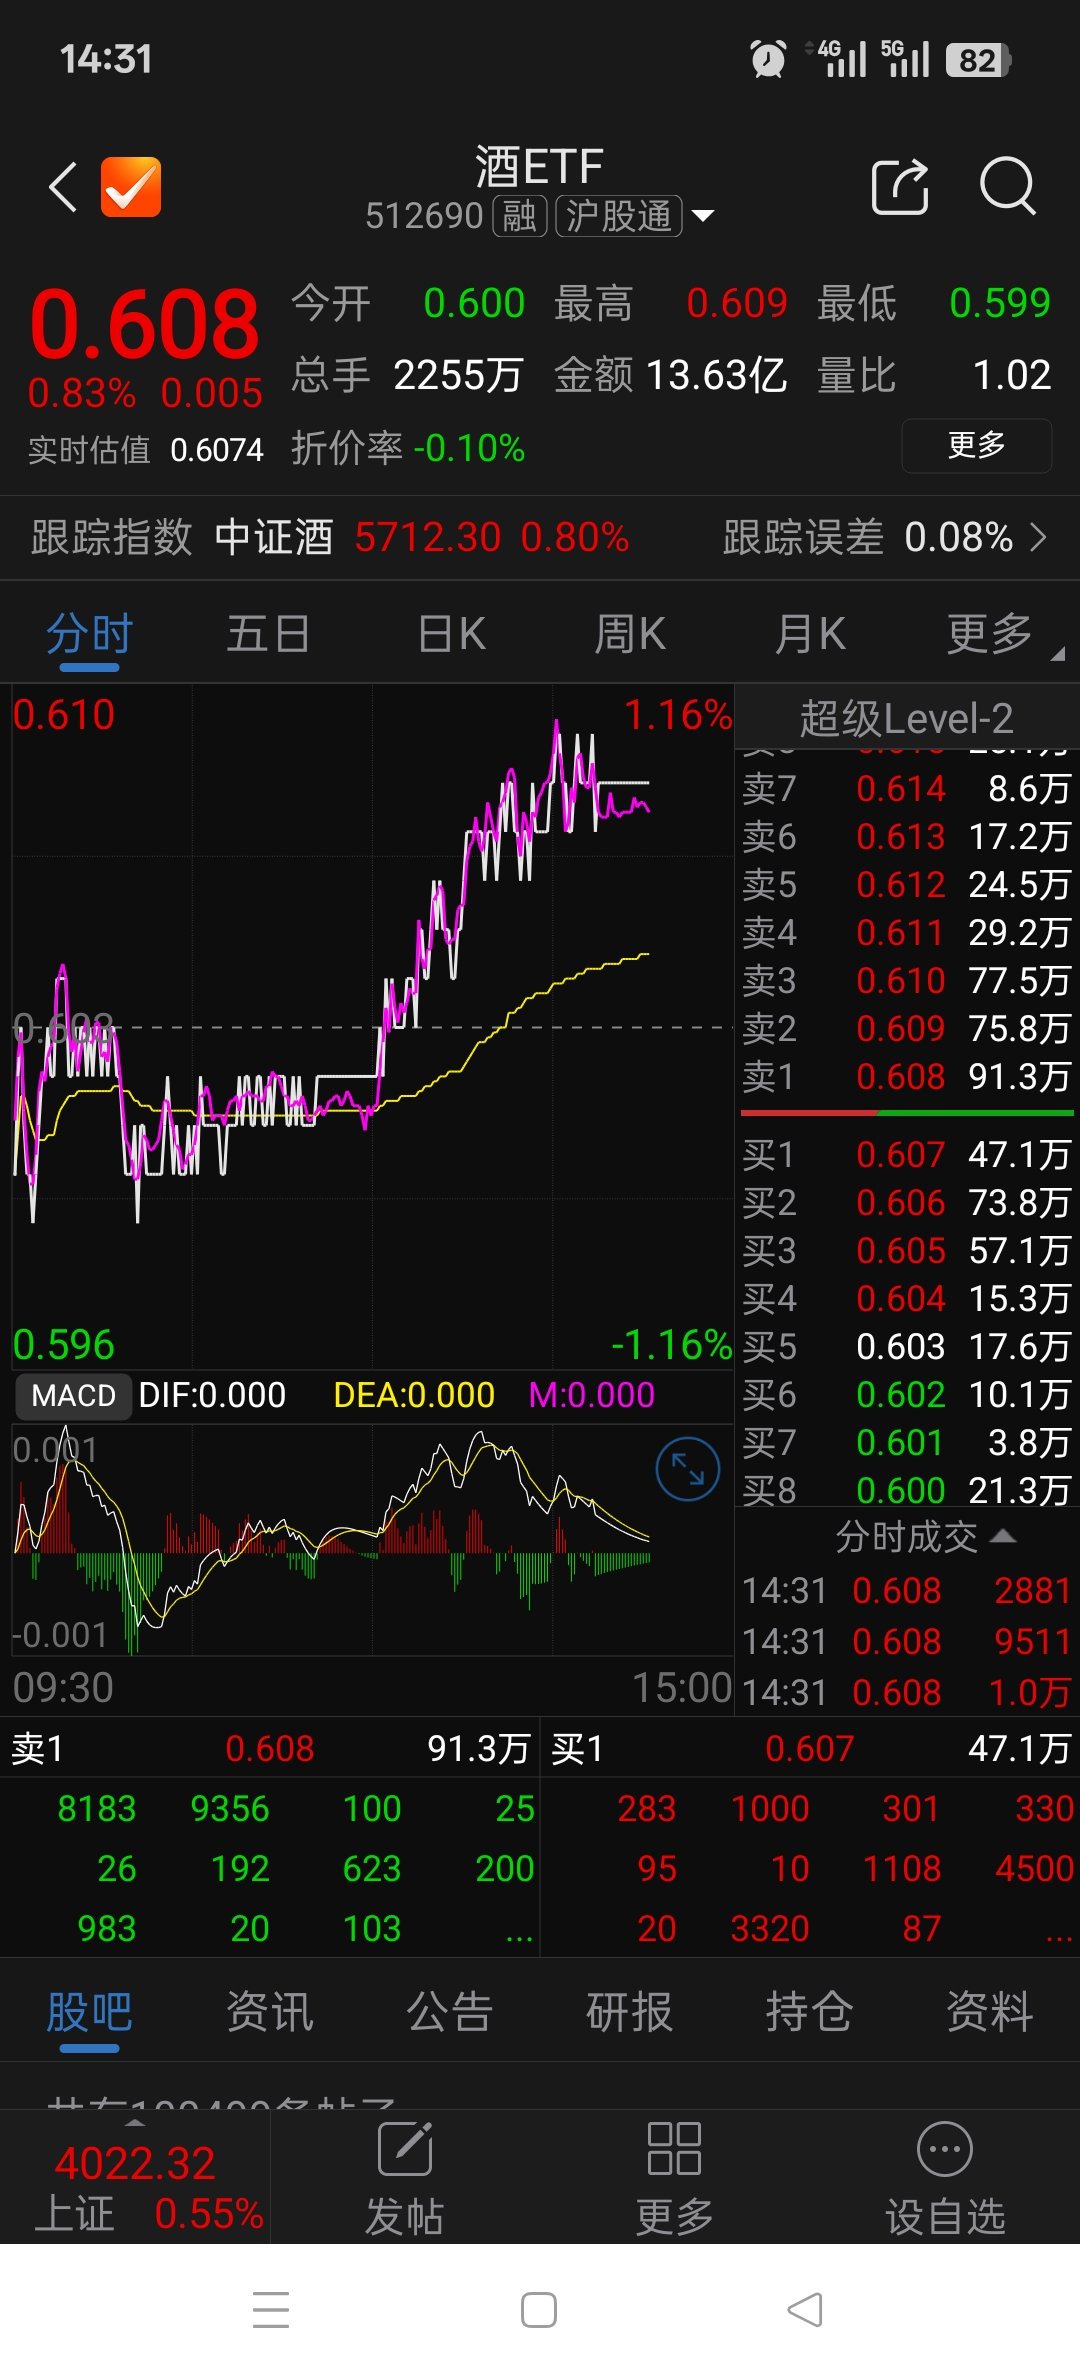Go back with the left arrow
Viewport: 1080px width, 2376px height.
pos(63,187)
